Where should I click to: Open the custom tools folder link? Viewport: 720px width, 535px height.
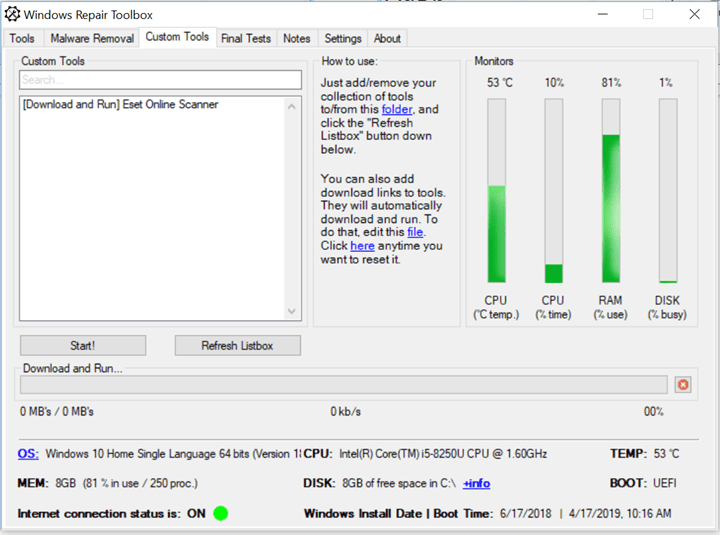[397, 109]
